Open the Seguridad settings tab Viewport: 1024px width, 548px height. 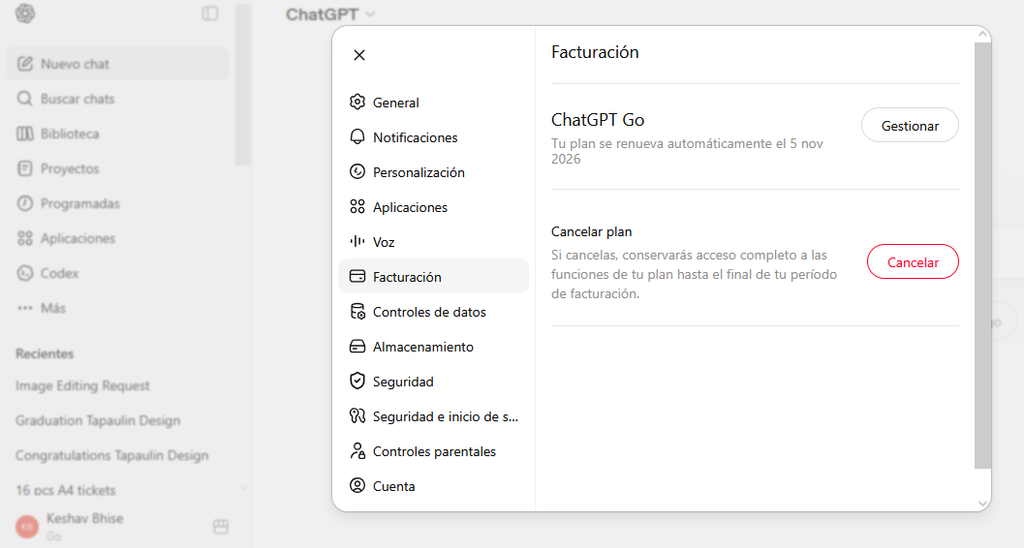(x=434, y=381)
